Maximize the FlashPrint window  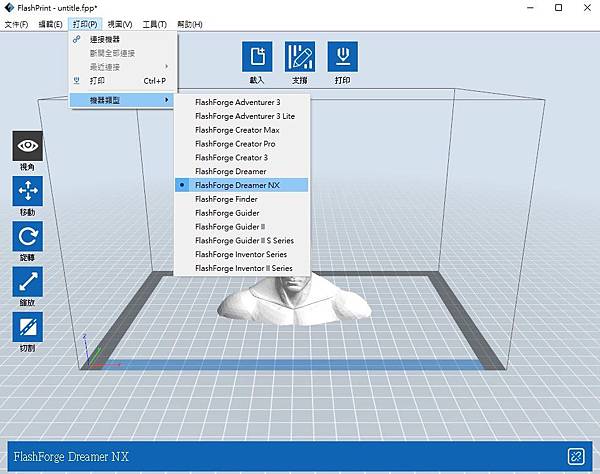click(559, 8)
